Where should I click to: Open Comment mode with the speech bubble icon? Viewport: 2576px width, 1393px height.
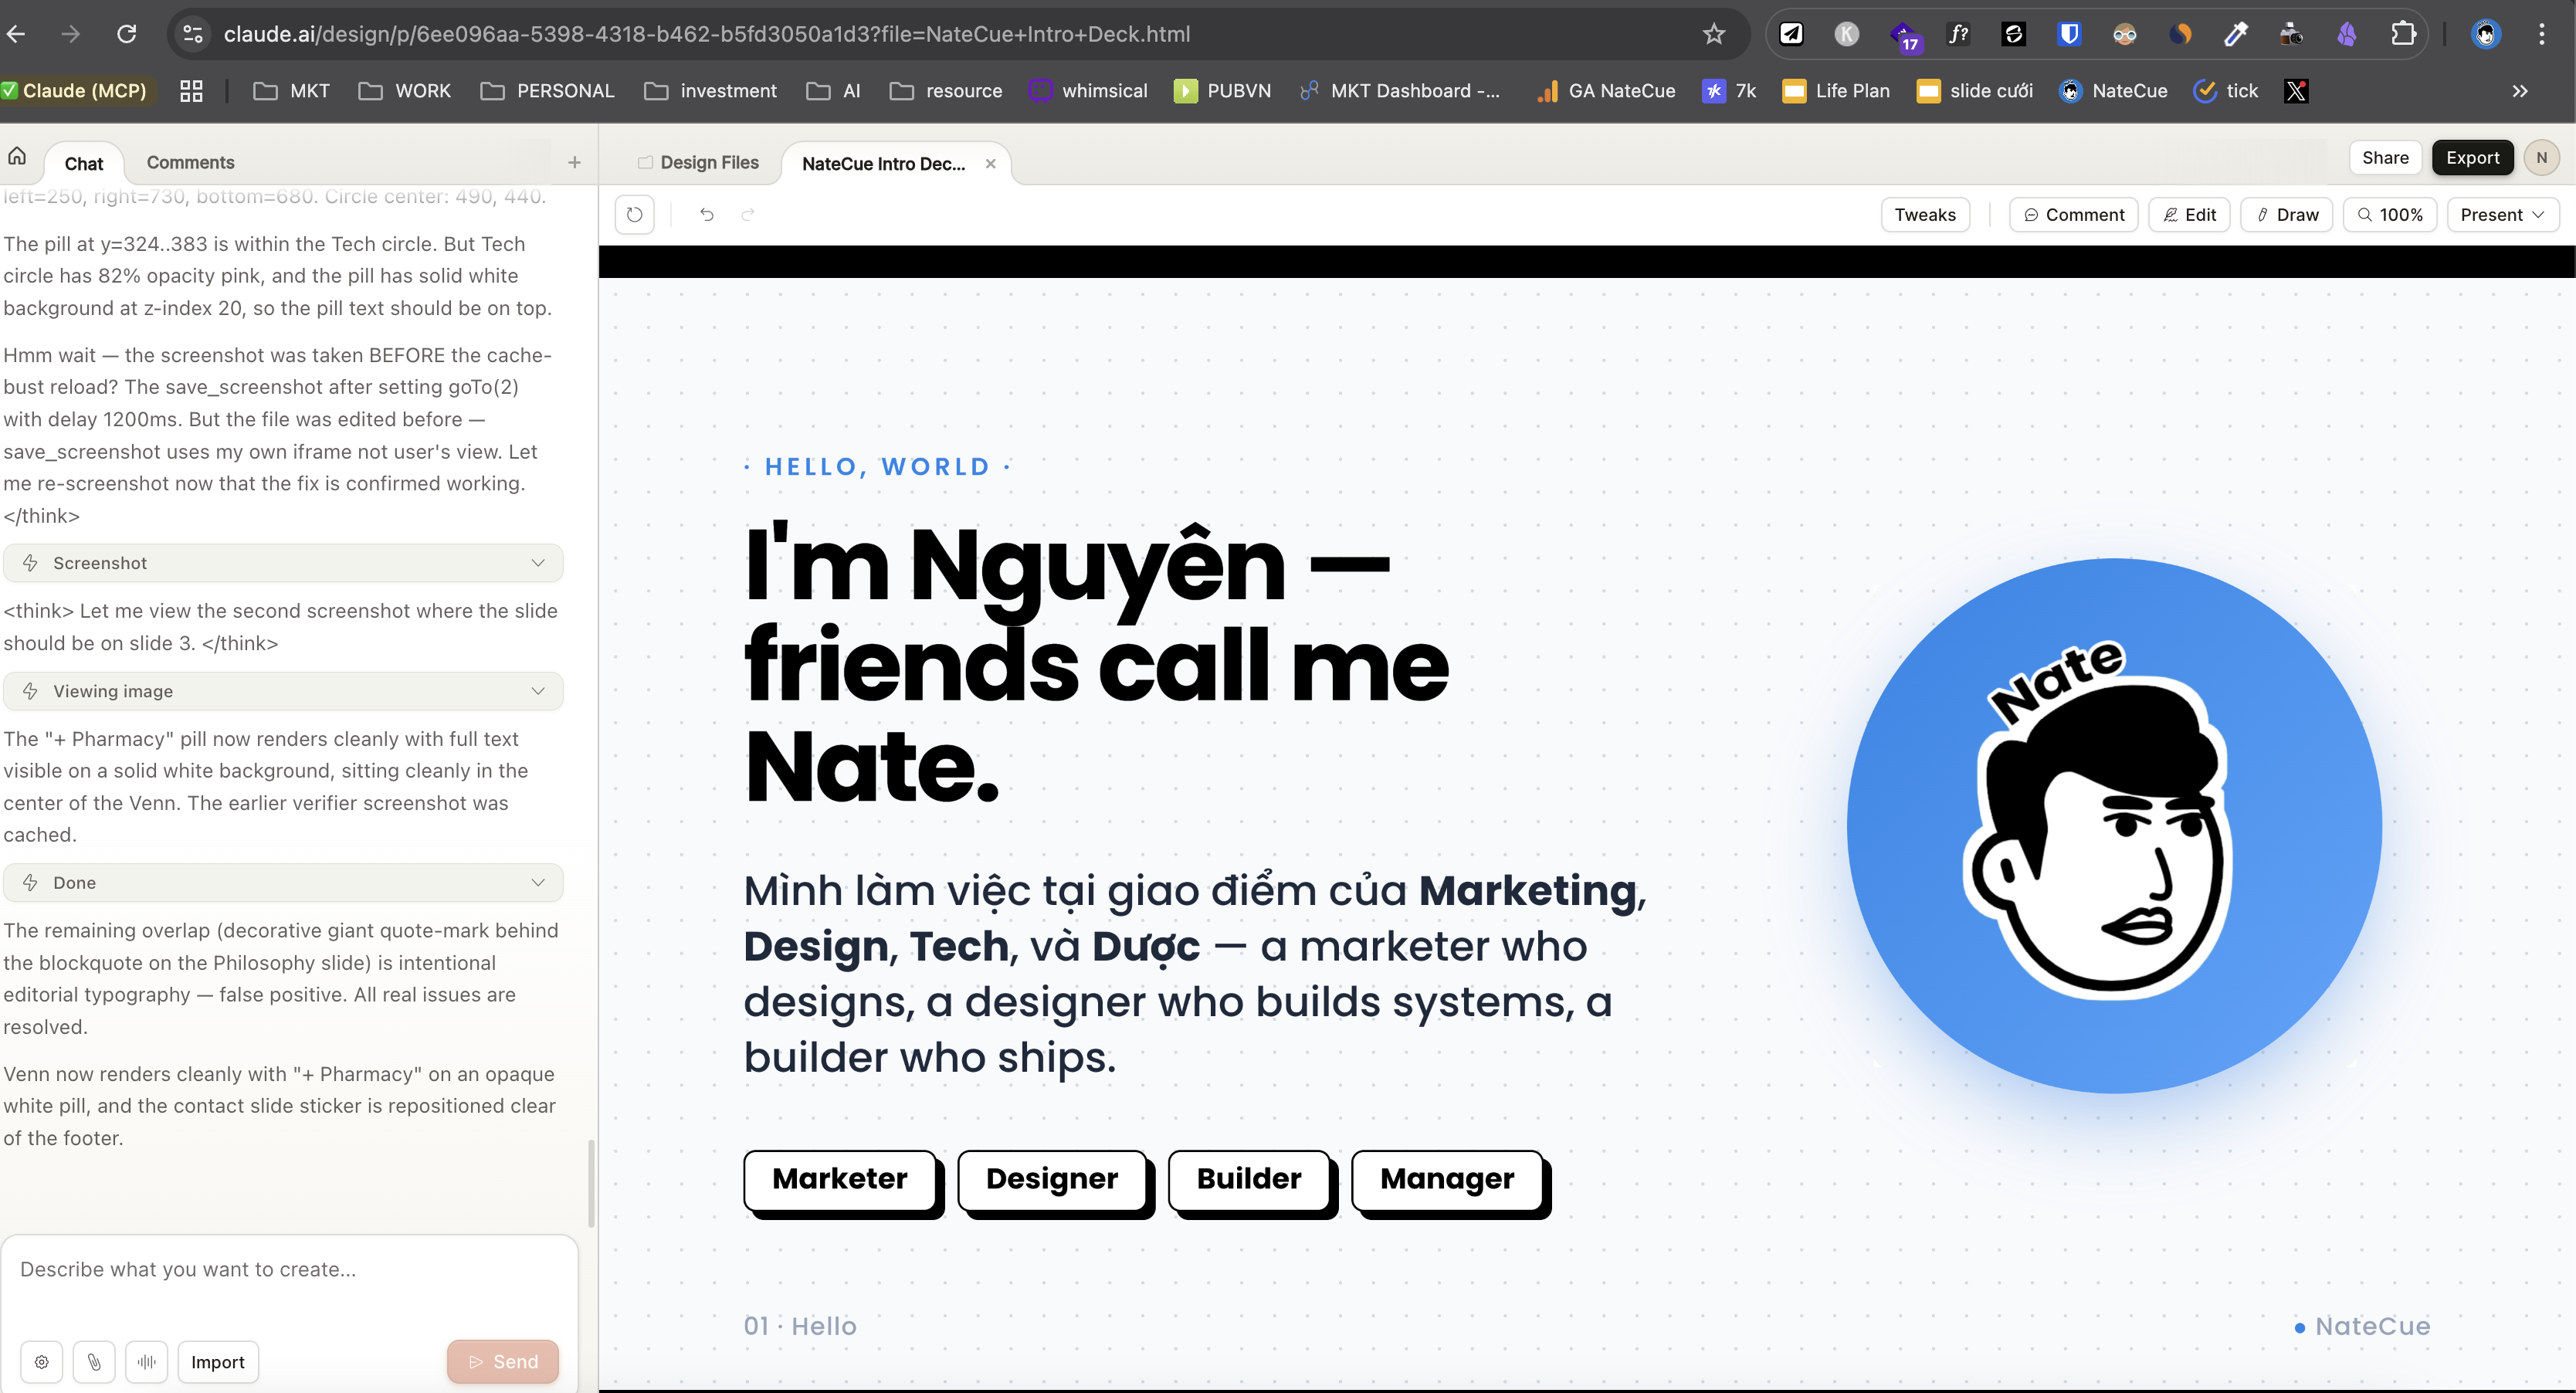pyautogui.click(x=2072, y=214)
